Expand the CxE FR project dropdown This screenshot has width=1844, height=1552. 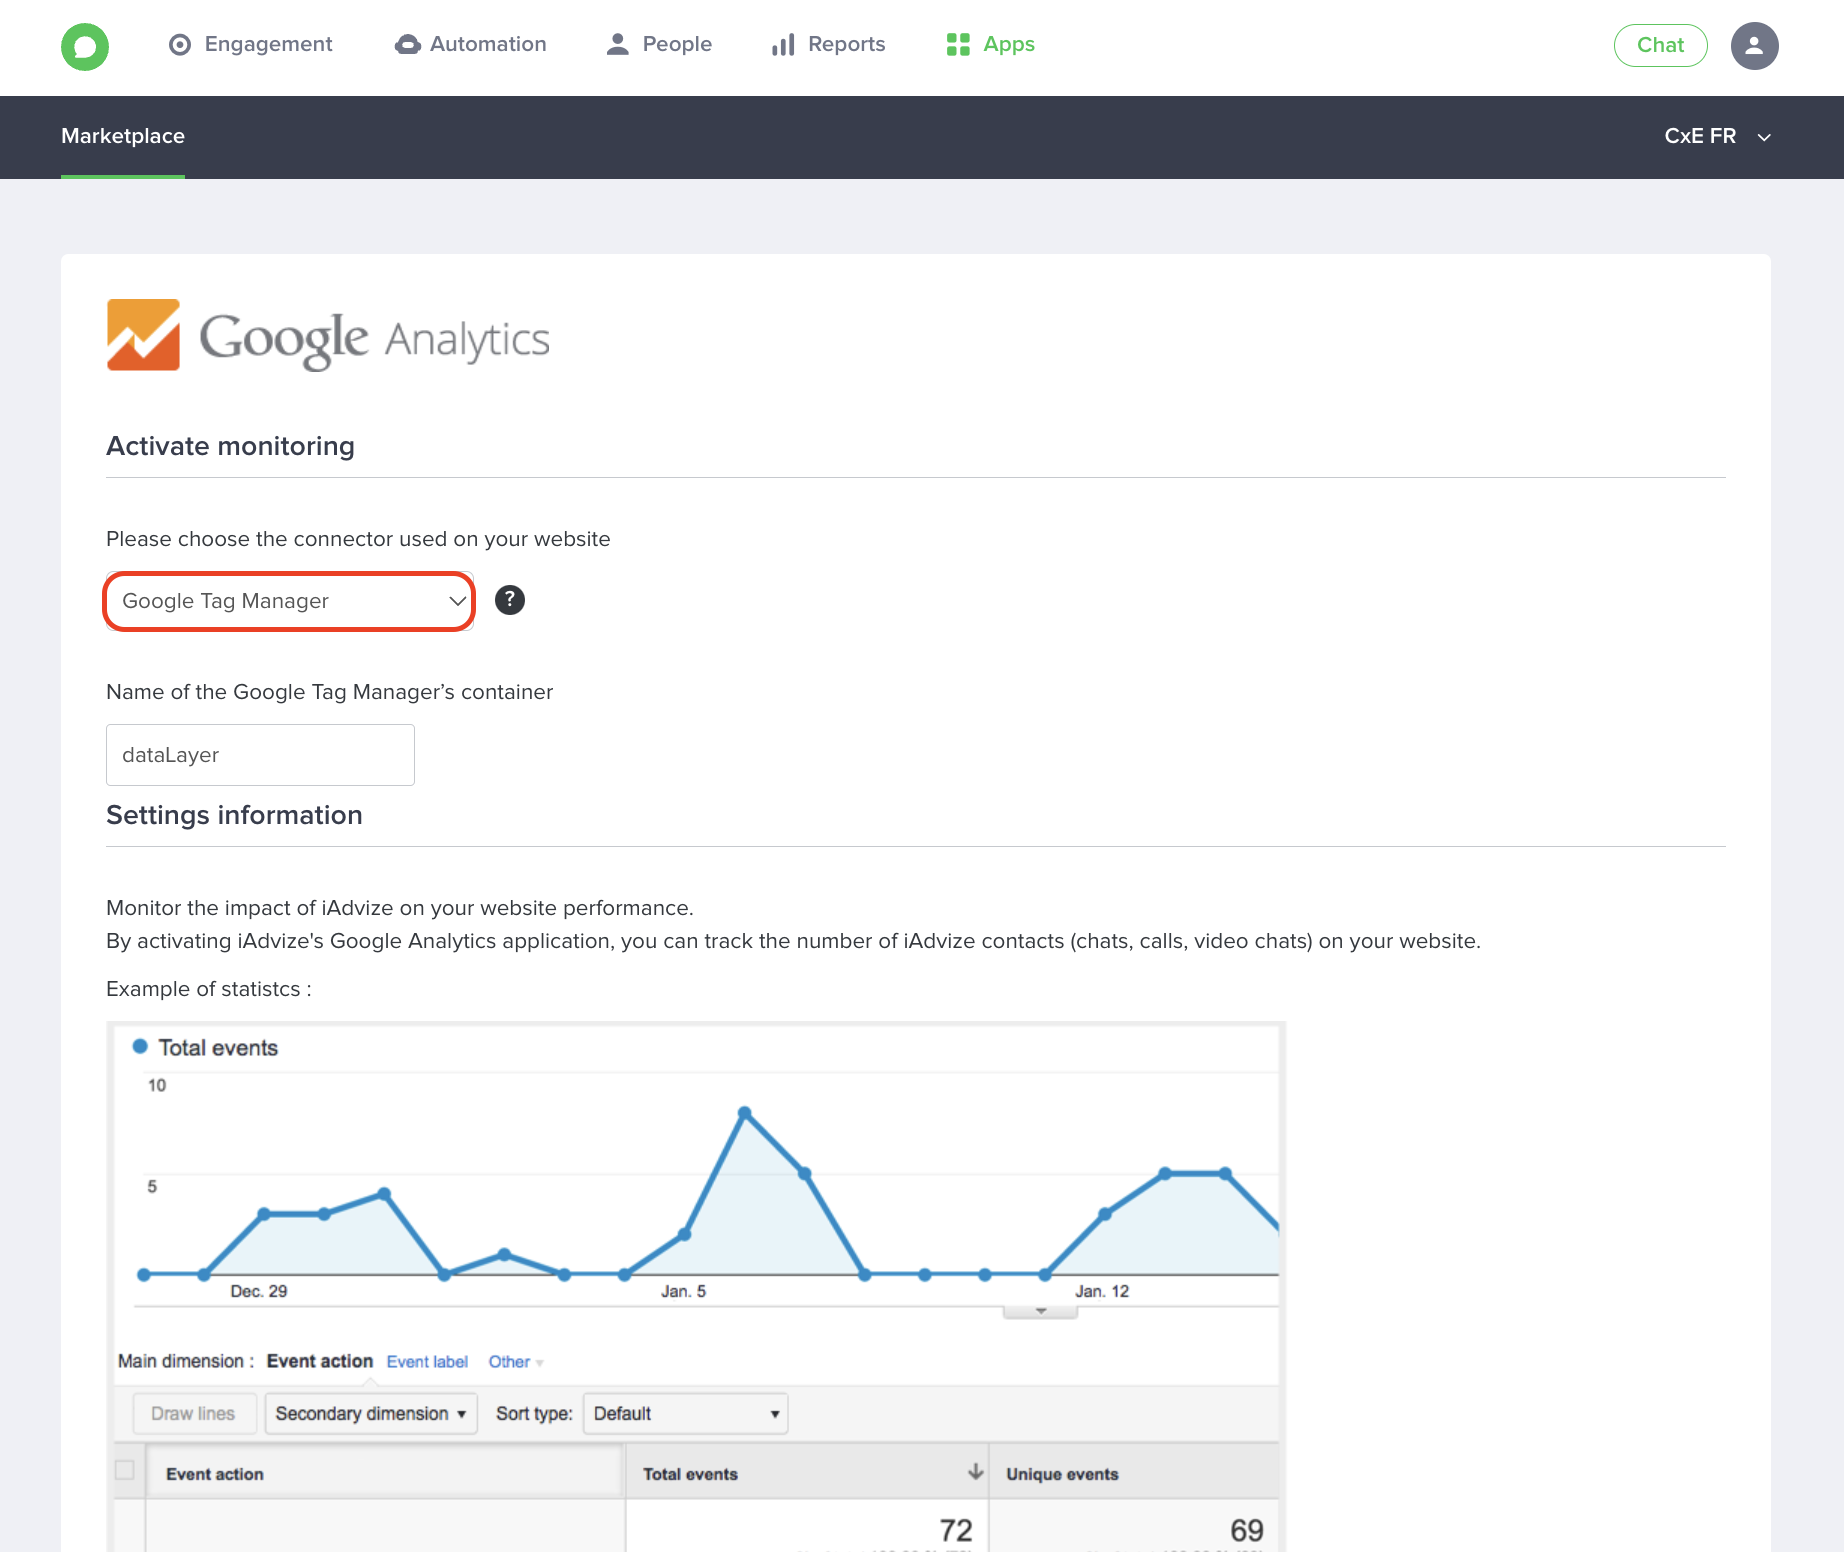(1717, 136)
